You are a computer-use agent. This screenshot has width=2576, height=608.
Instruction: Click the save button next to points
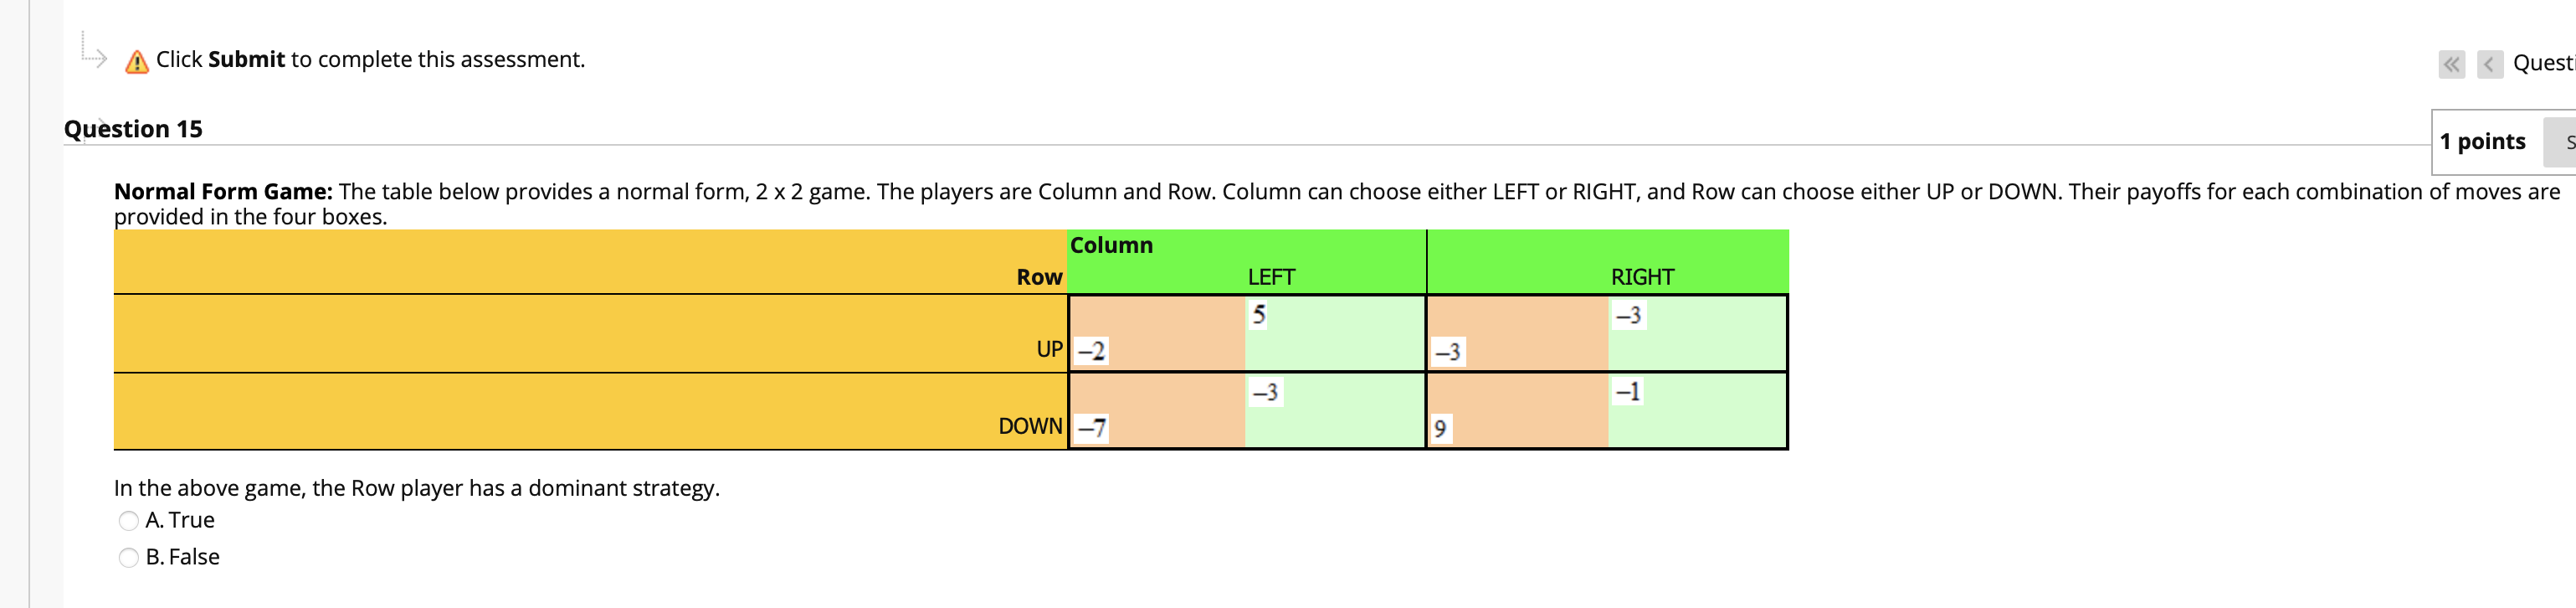pos(2562,143)
